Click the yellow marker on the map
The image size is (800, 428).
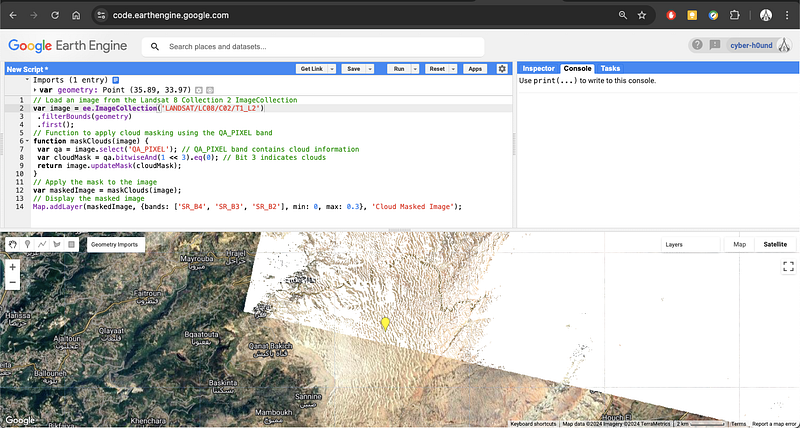tap(385, 323)
